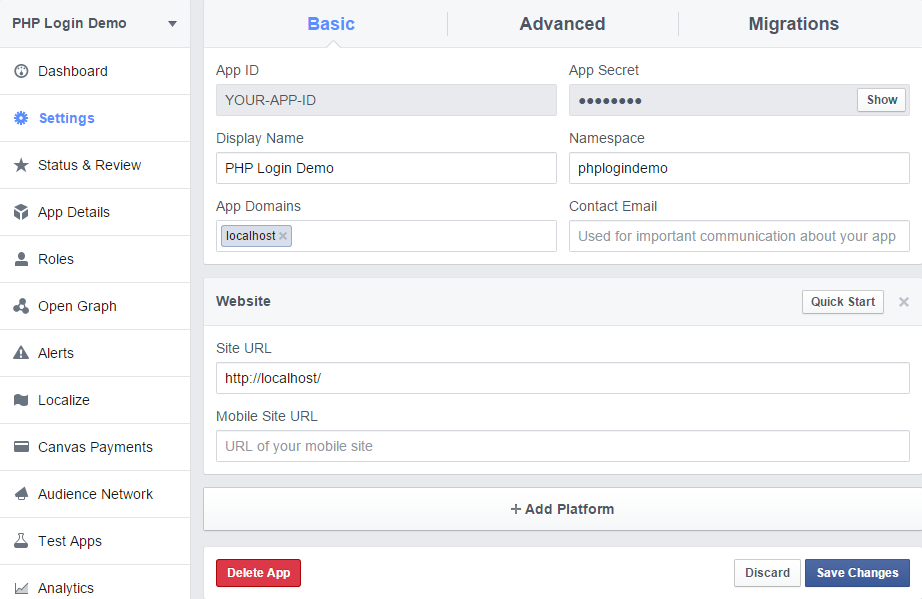Show the App Secret
Viewport: 922px width, 599px height.
tap(881, 100)
